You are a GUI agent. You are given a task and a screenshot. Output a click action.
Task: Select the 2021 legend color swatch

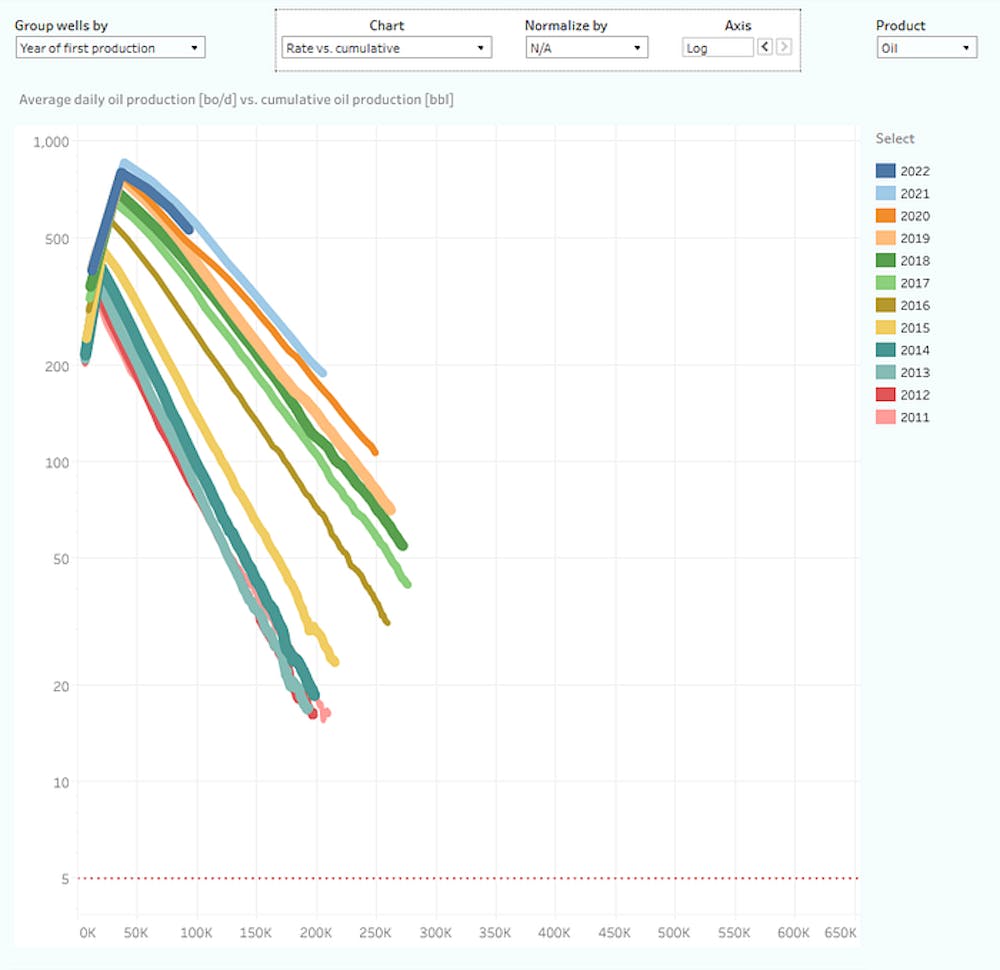tap(885, 193)
